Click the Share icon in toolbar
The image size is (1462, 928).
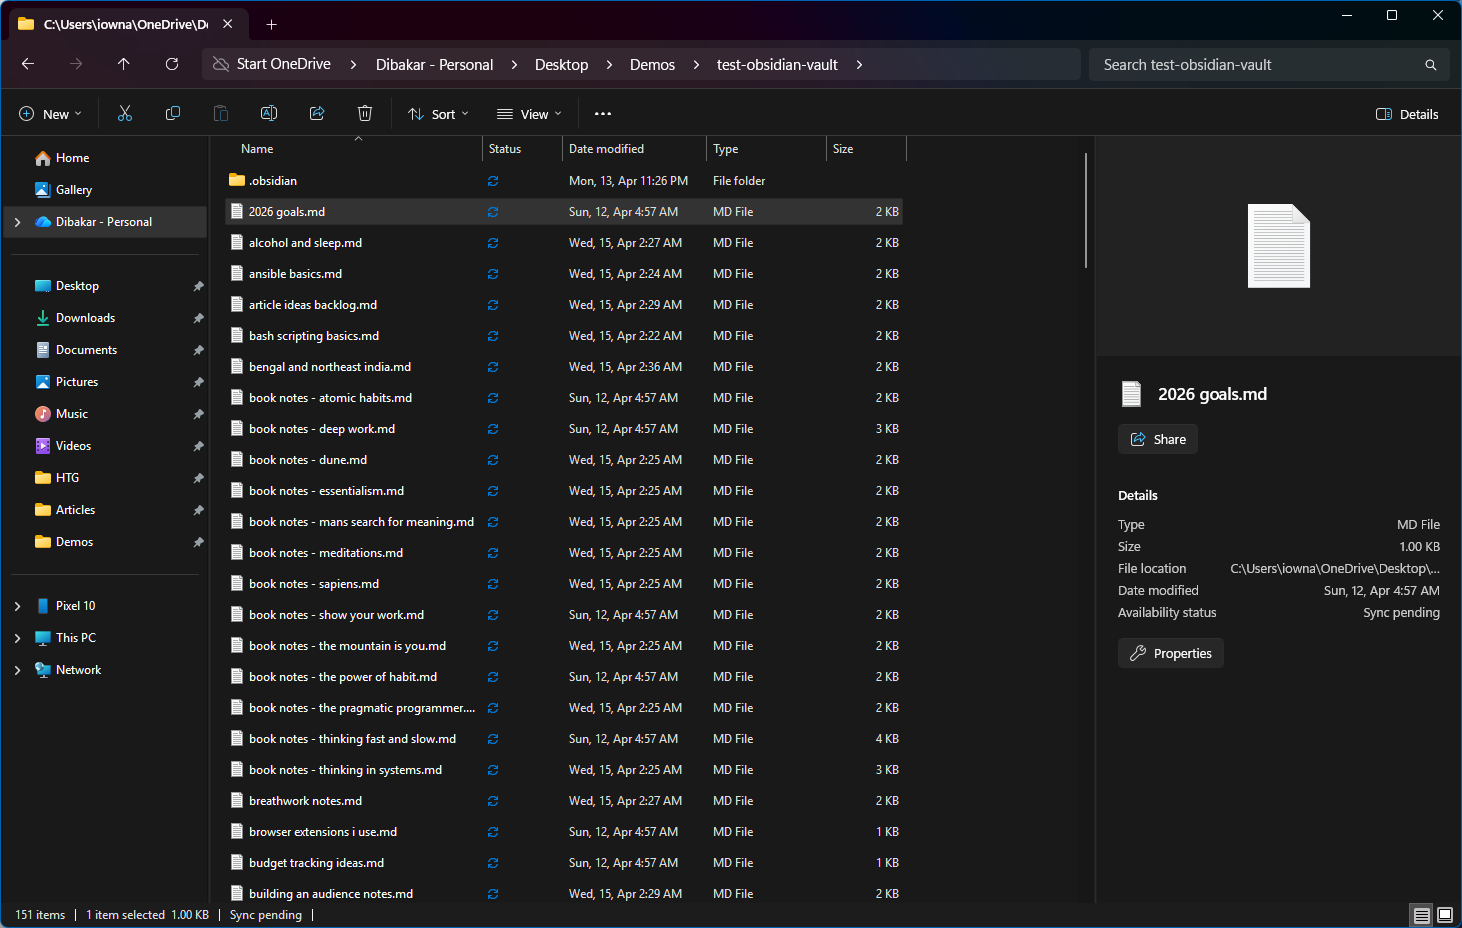pos(317,114)
